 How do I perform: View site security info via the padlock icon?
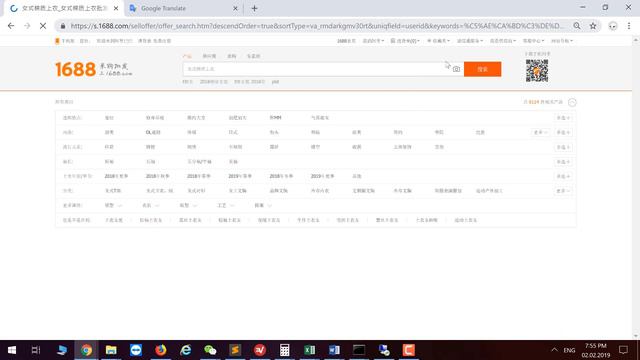coord(63,26)
